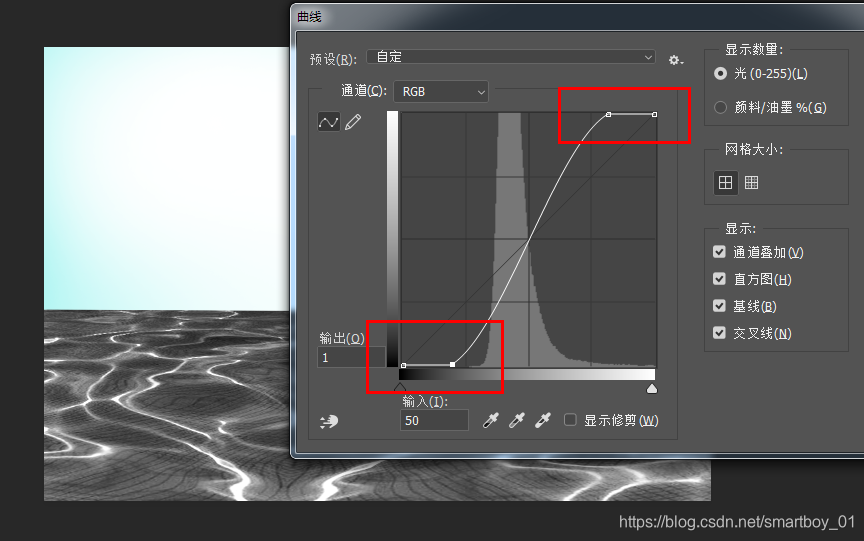
Task: Select 颜料/油墨 % radio option
Action: click(721, 107)
